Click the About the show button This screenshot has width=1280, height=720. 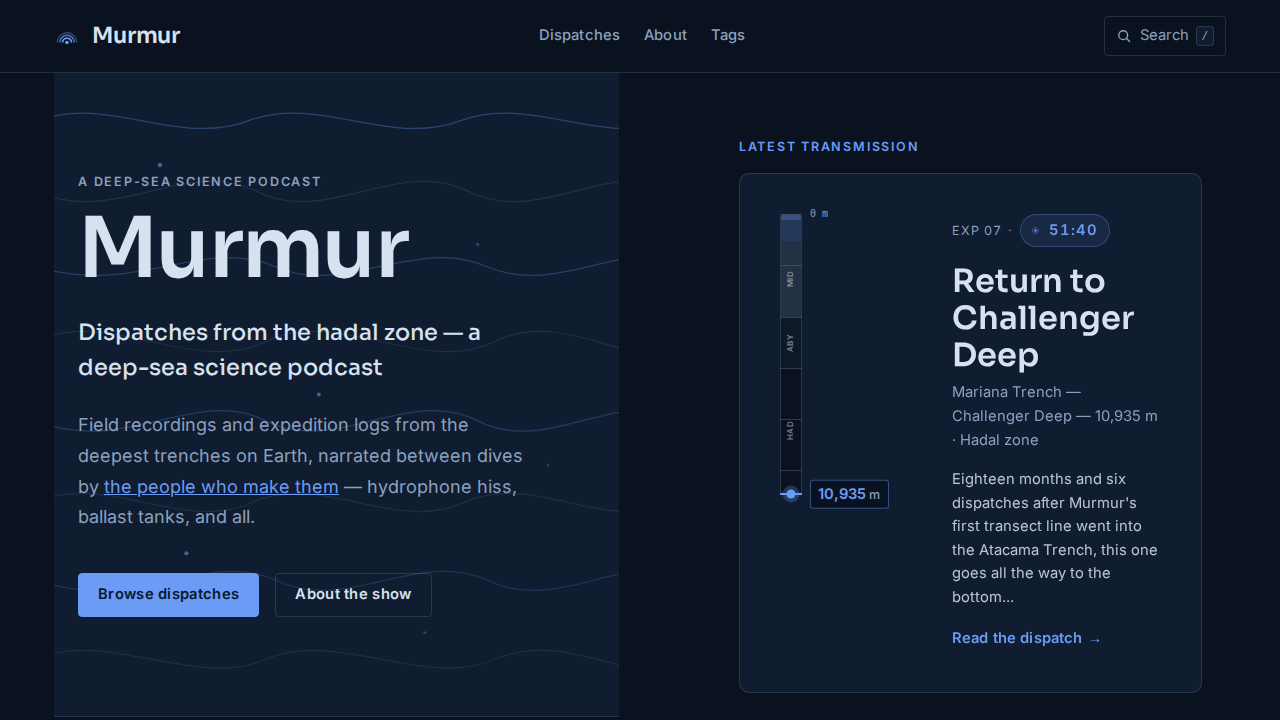click(x=353, y=595)
